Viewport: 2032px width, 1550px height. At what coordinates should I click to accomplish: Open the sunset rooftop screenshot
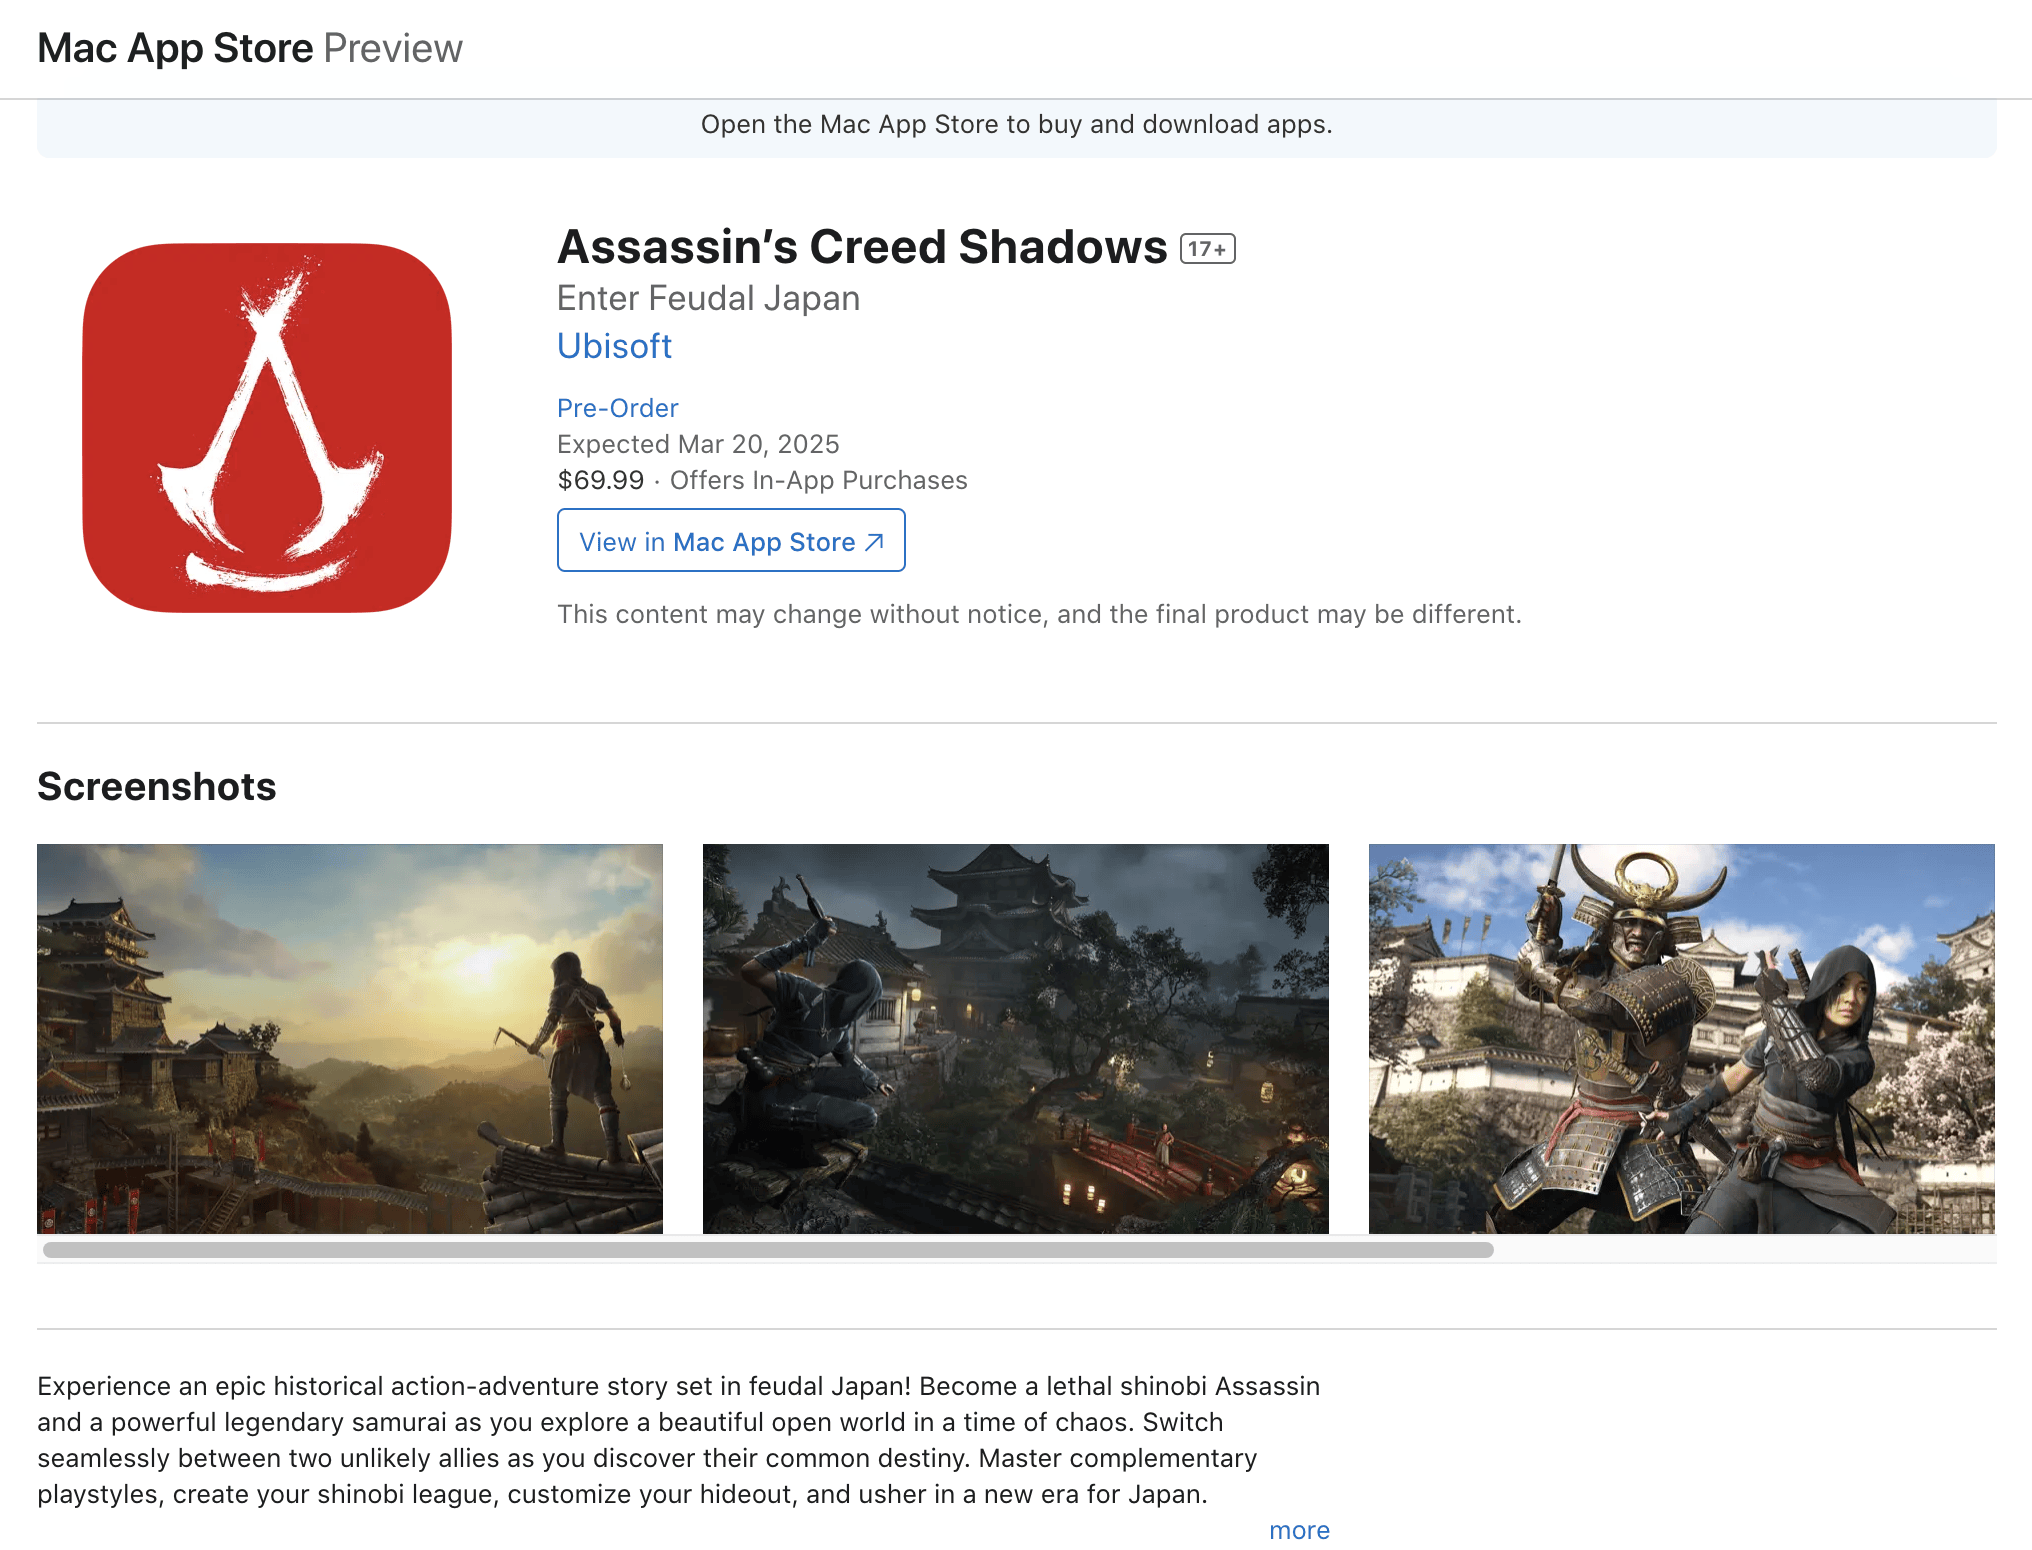(x=350, y=1038)
